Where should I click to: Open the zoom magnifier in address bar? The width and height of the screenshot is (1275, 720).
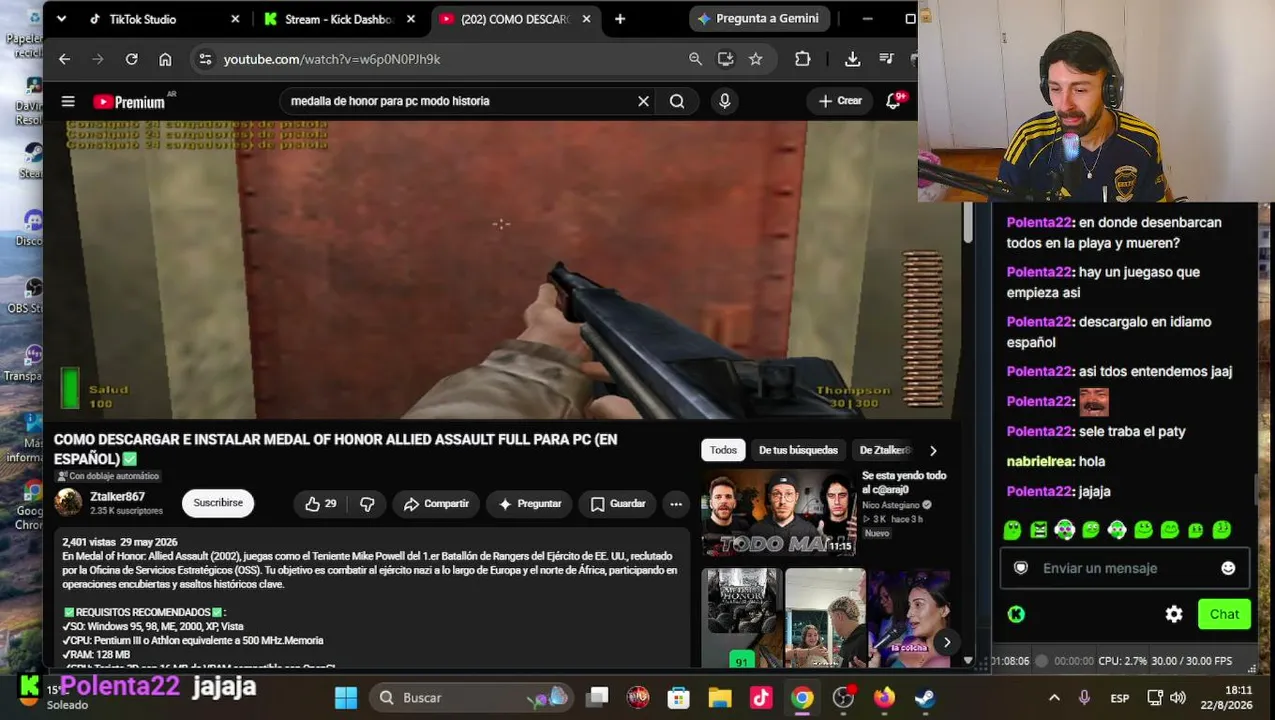pos(695,59)
